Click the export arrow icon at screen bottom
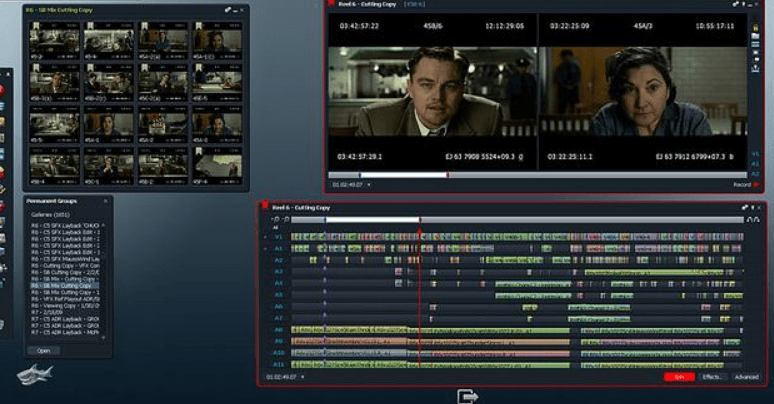This screenshot has width=774, height=404. click(467, 397)
